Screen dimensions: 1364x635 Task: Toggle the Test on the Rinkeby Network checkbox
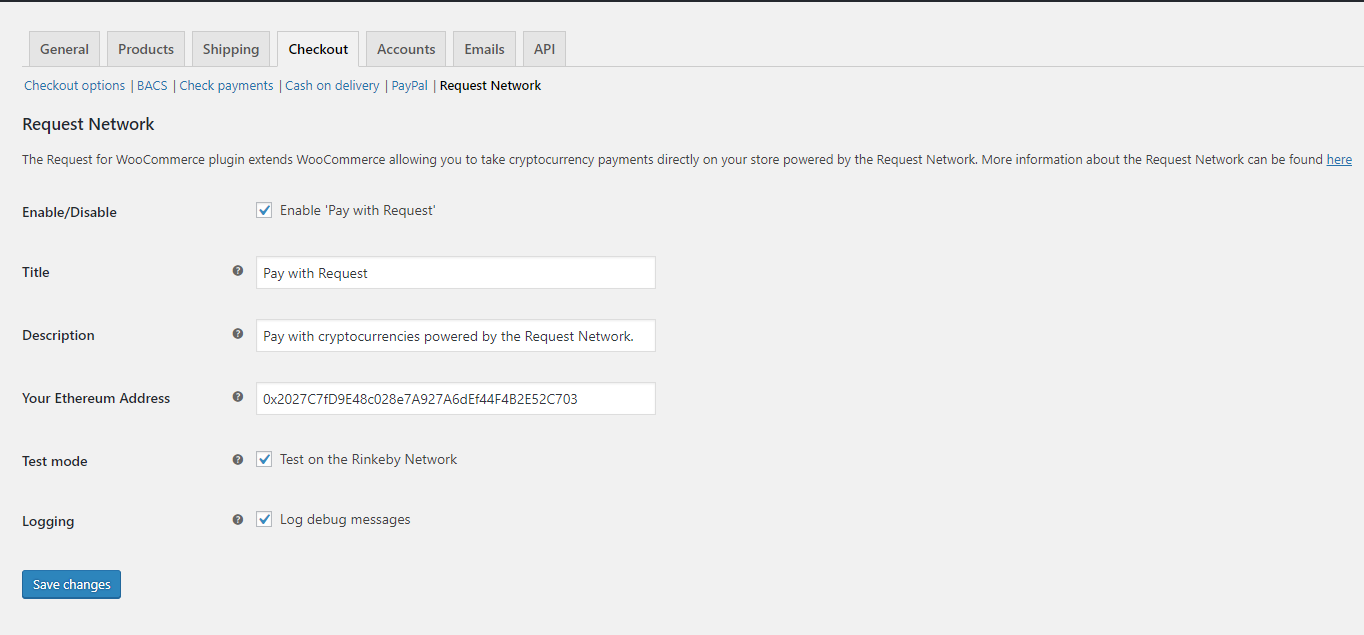pos(264,459)
